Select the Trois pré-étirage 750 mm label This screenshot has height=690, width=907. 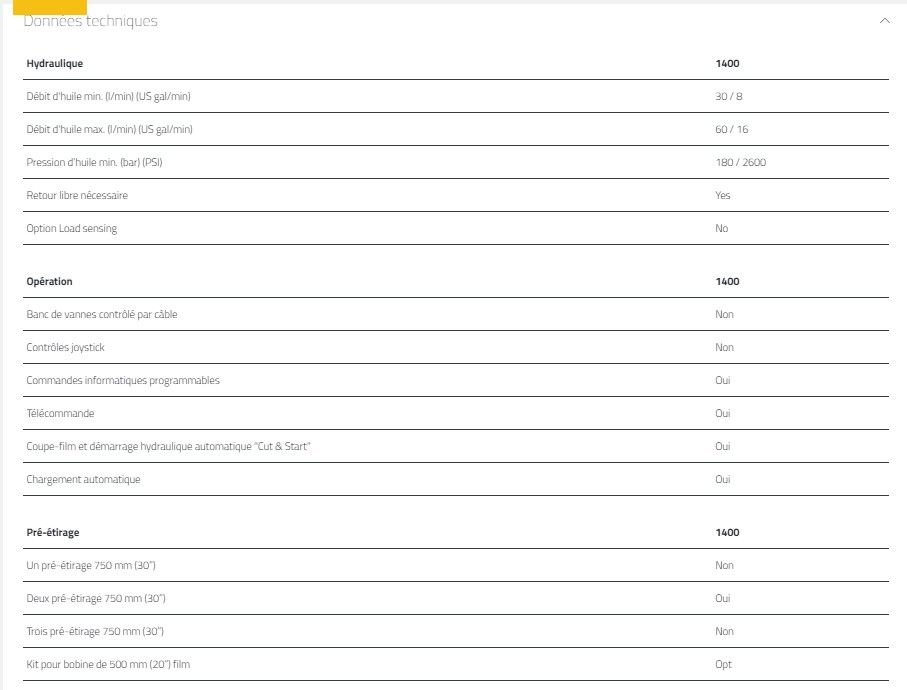pyautogui.click(x=95, y=631)
